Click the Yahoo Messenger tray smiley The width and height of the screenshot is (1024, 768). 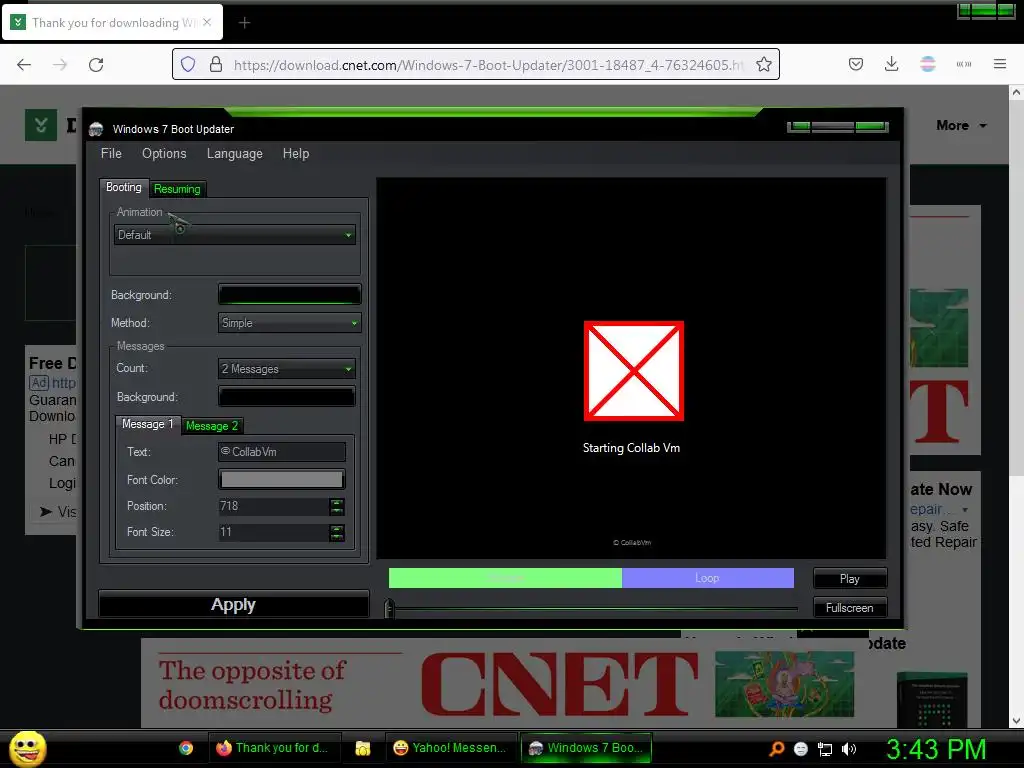801,749
